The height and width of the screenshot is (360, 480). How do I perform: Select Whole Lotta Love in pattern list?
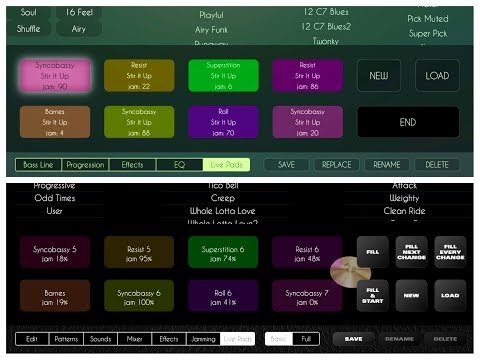click(223, 211)
